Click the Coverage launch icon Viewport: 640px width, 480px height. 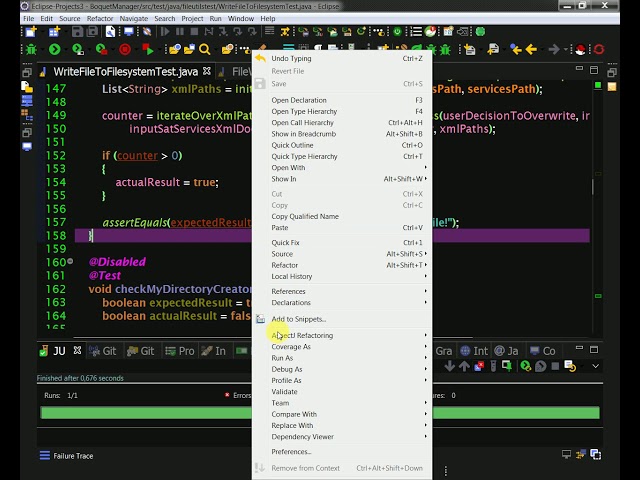pyautogui.click(x=78, y=49)
